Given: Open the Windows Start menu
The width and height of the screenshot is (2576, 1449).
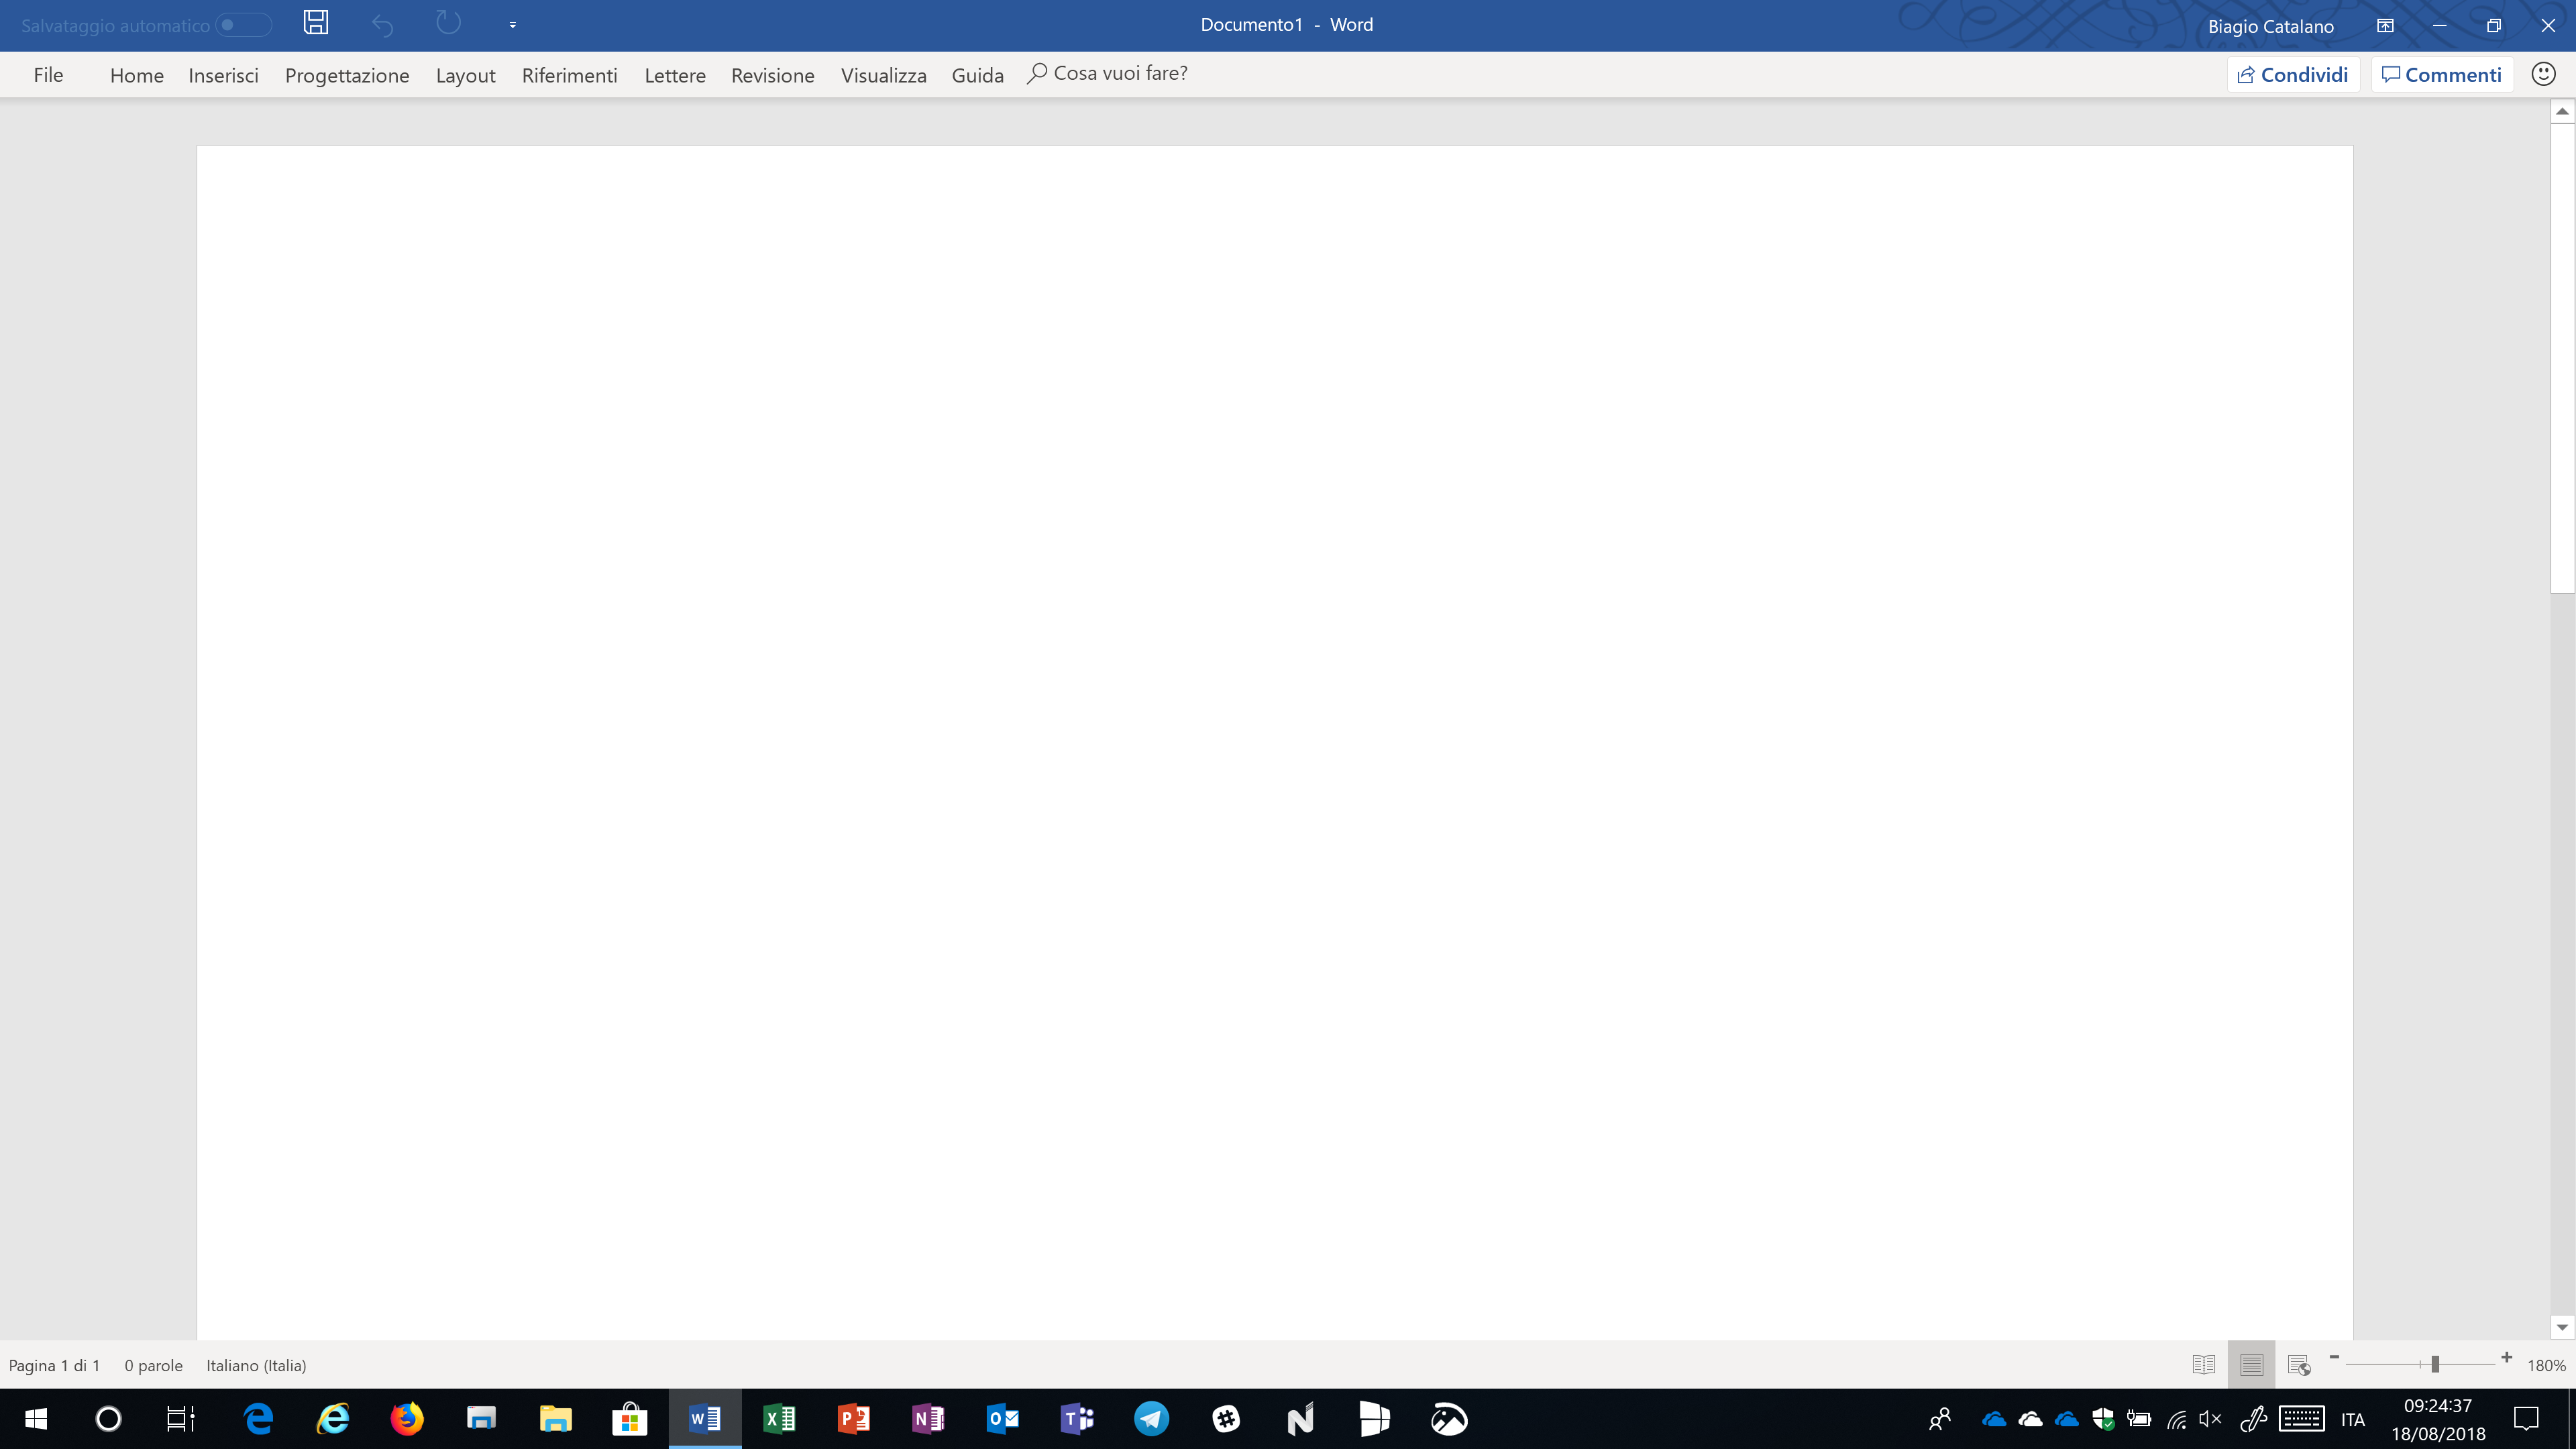Looking at the screenshot, I should point(36,1418).
